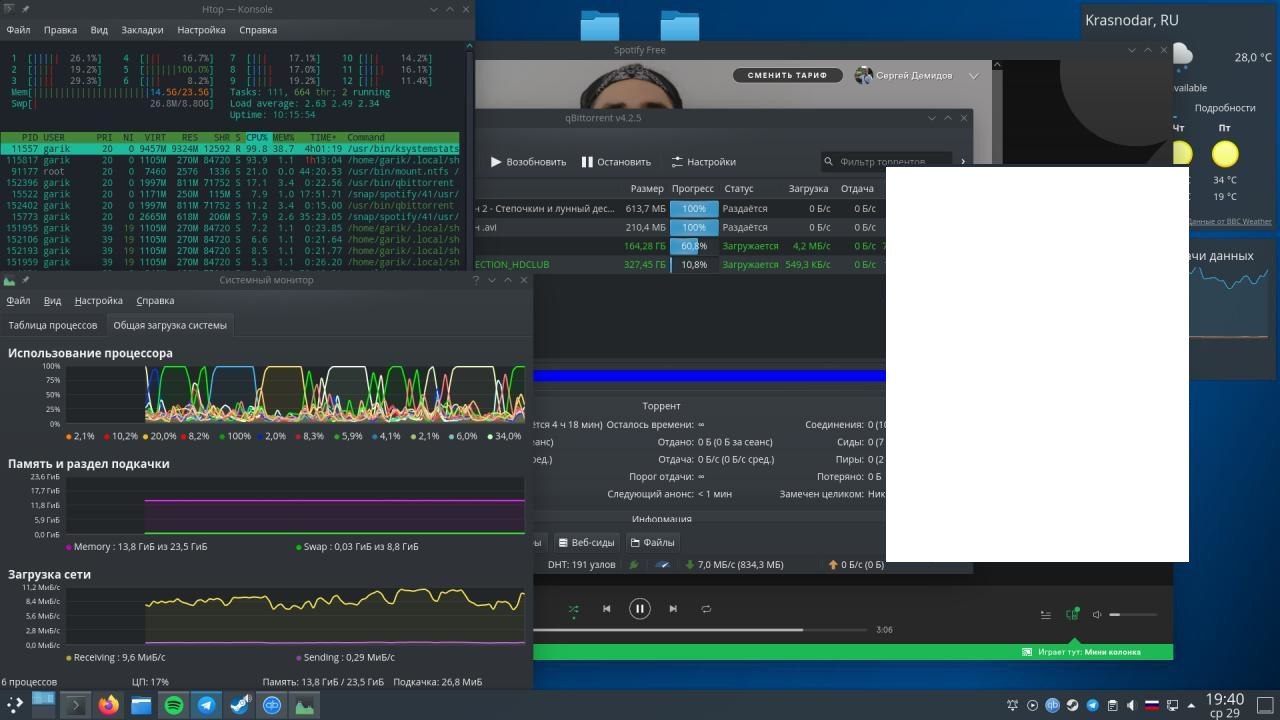The image size is (1280, 720).
Task: Open Настройки in qBittorrent toolbar
Action: [x=703, y=161]
